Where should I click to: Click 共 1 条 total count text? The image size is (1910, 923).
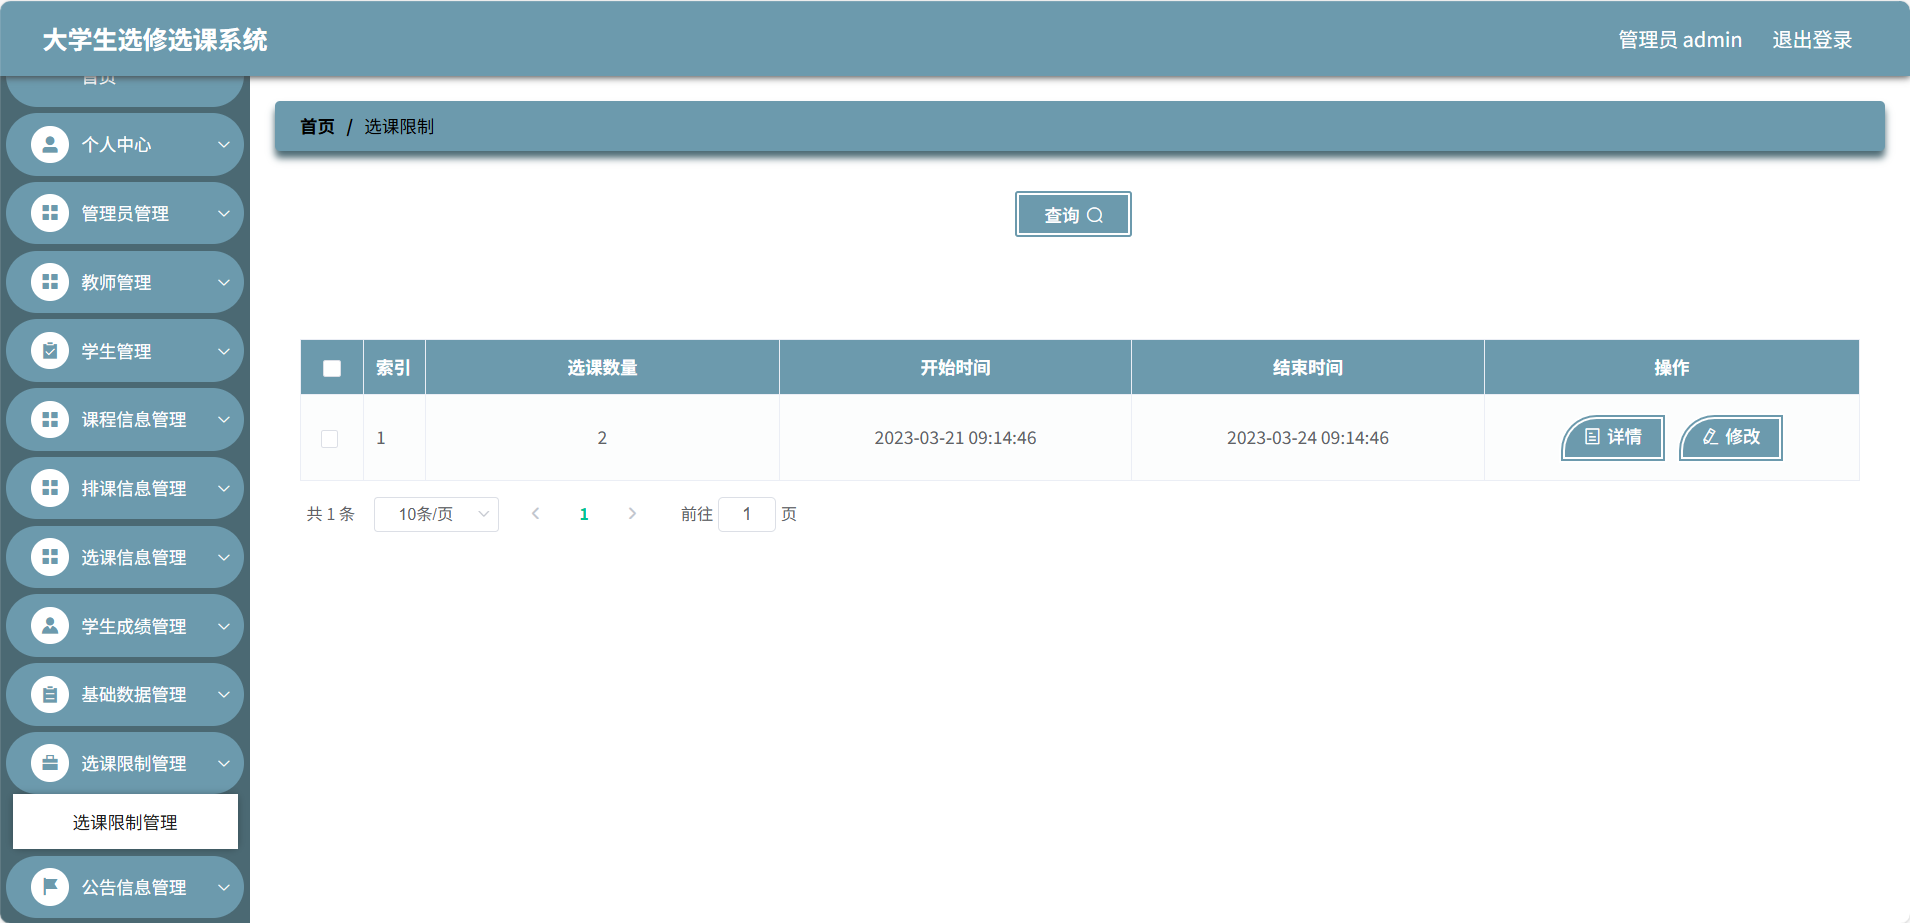coord(330,514)
